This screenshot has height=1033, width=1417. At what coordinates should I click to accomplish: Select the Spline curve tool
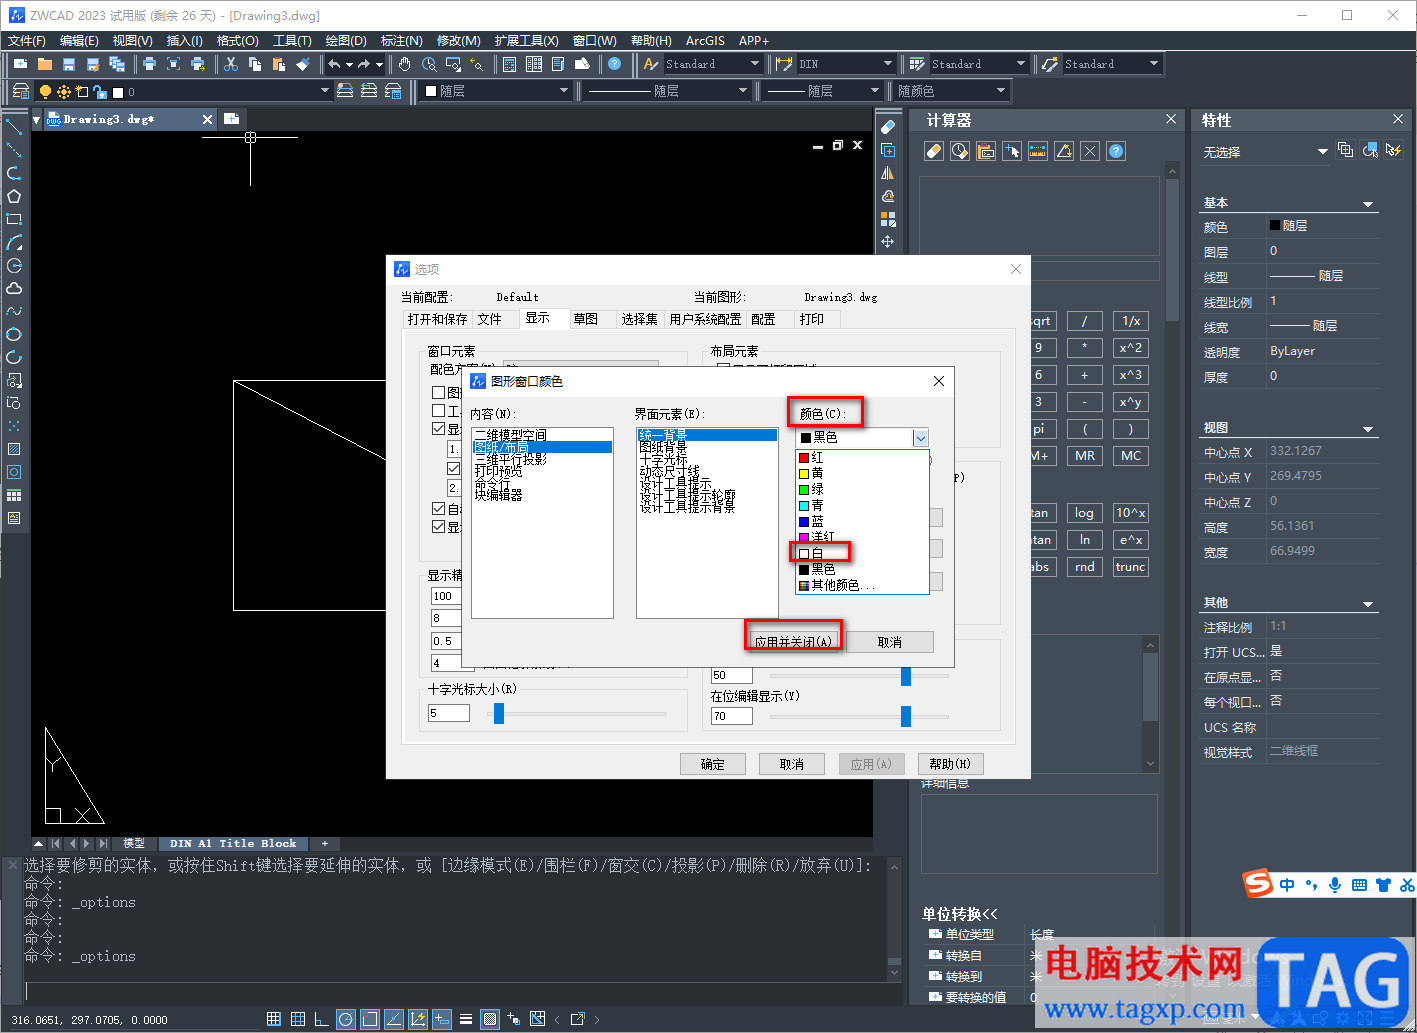click(14, 311)
